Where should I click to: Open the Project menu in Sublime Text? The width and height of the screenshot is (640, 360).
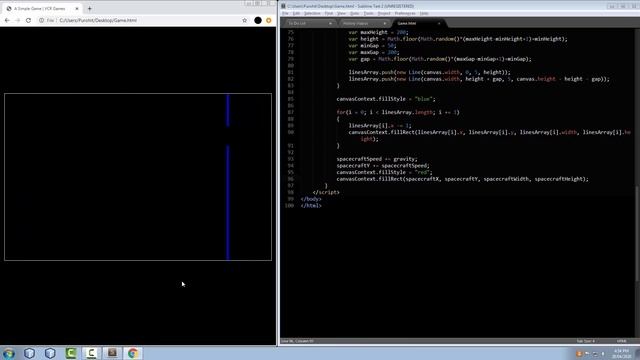pyautogui.click(x=384, y=13)
